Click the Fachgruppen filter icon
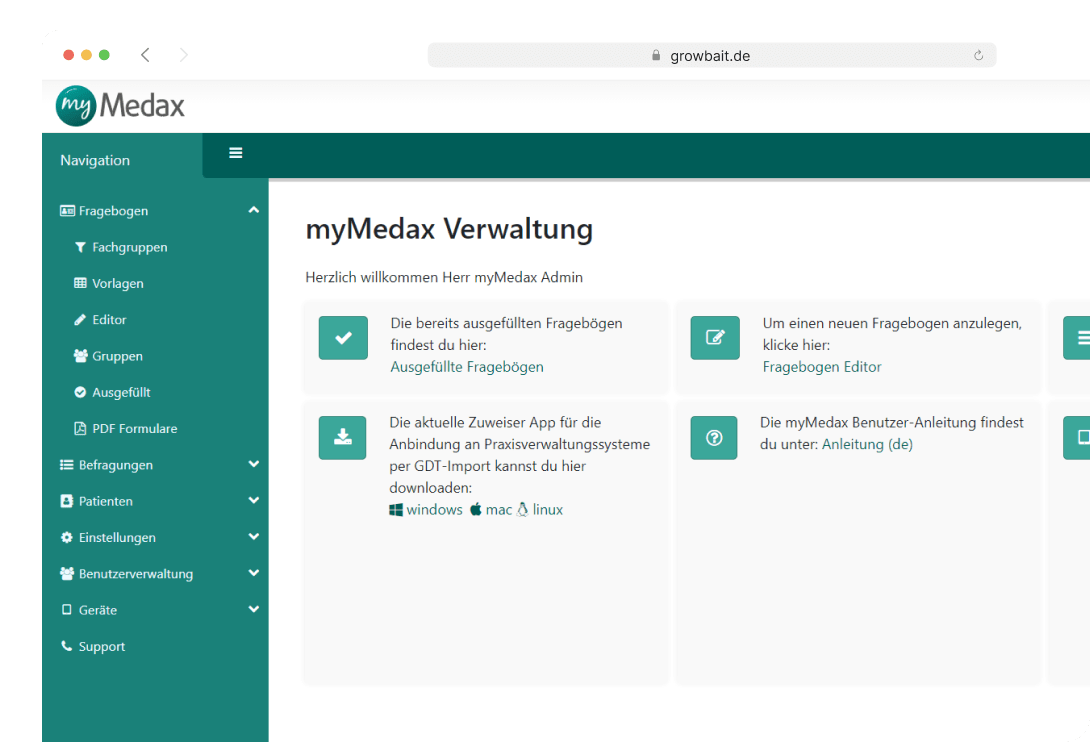 point(81,248)
